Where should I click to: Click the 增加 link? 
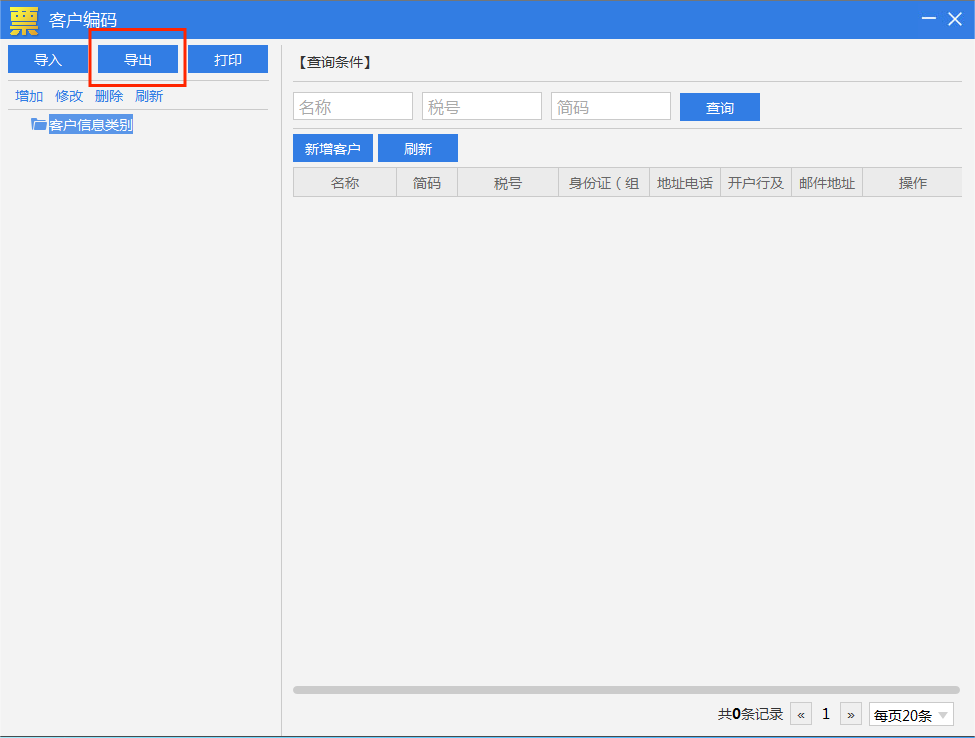tap(29, 96)
